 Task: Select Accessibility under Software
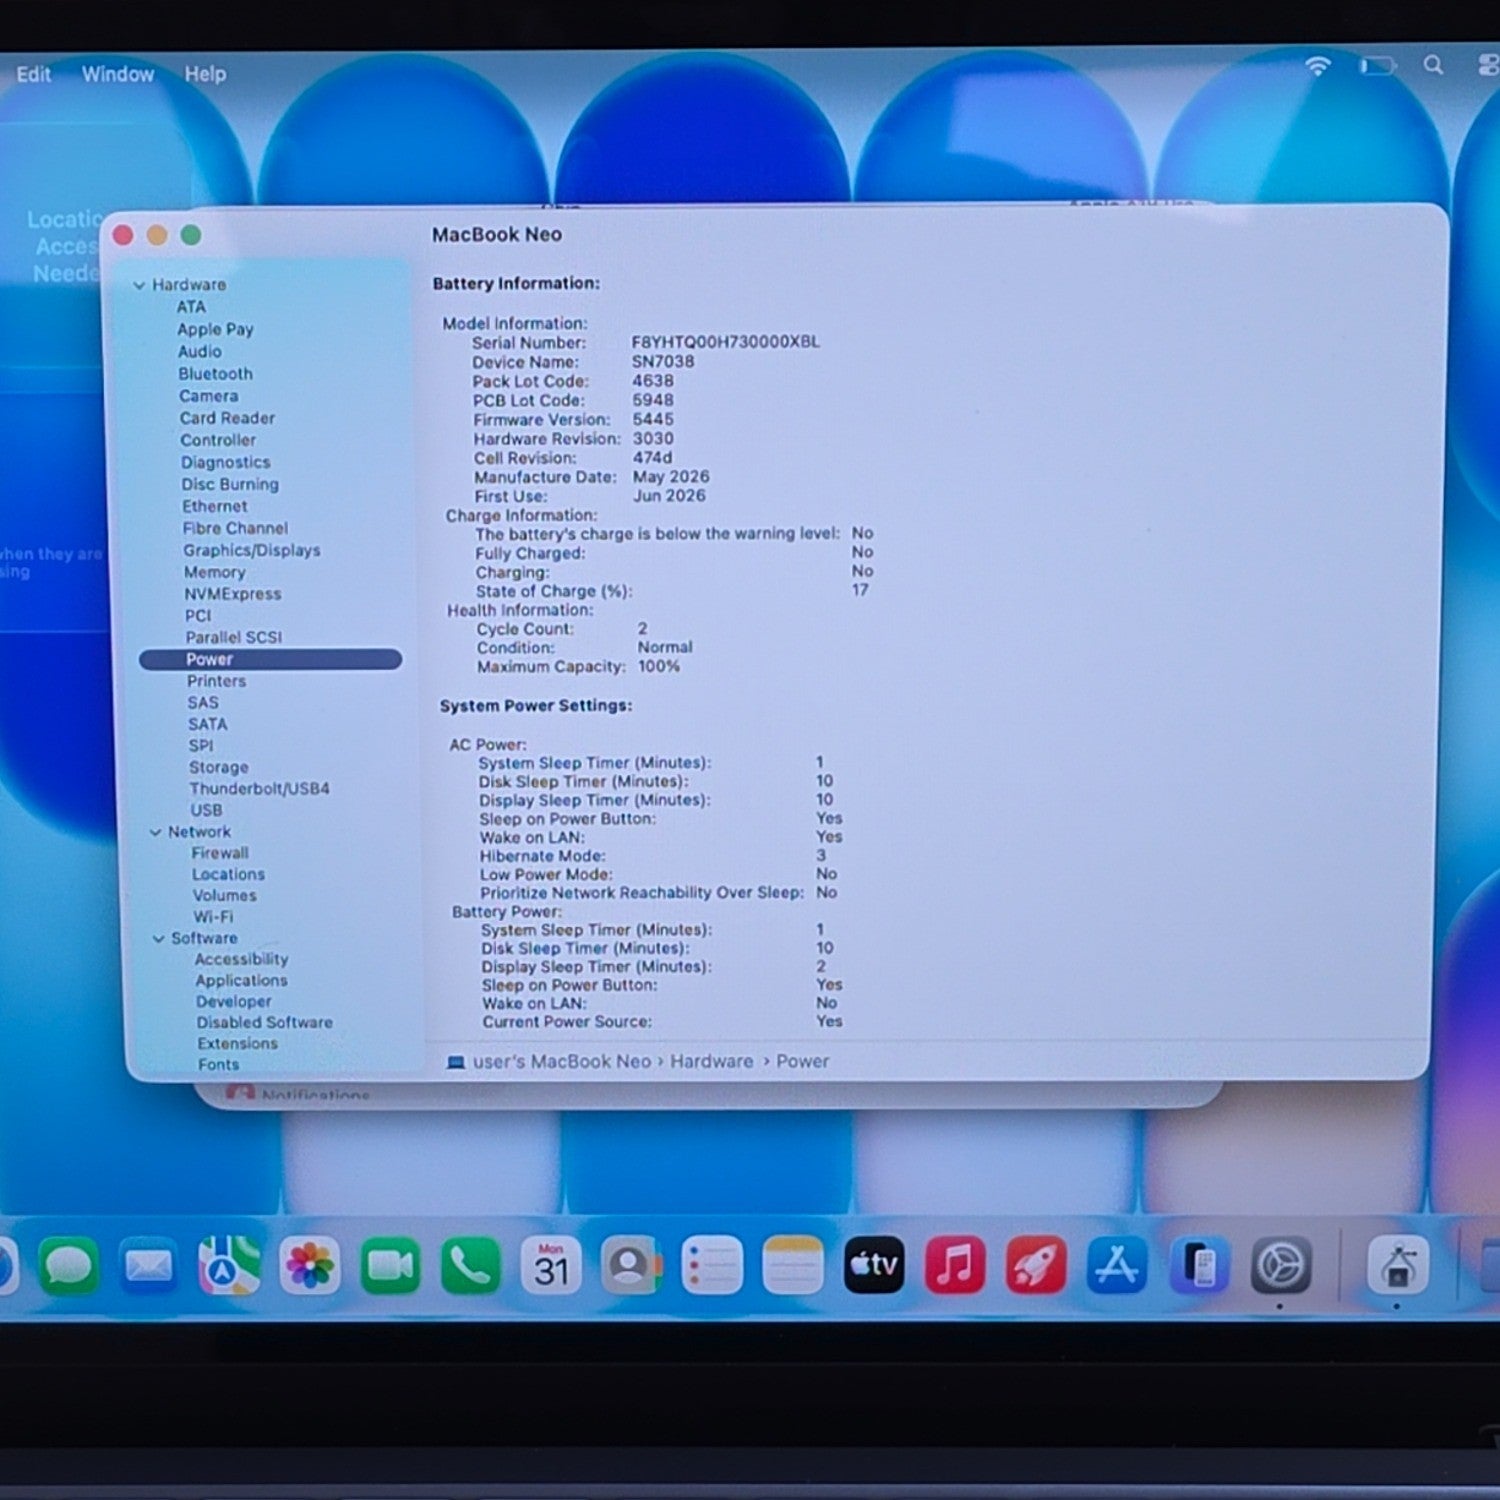point(241,959)
